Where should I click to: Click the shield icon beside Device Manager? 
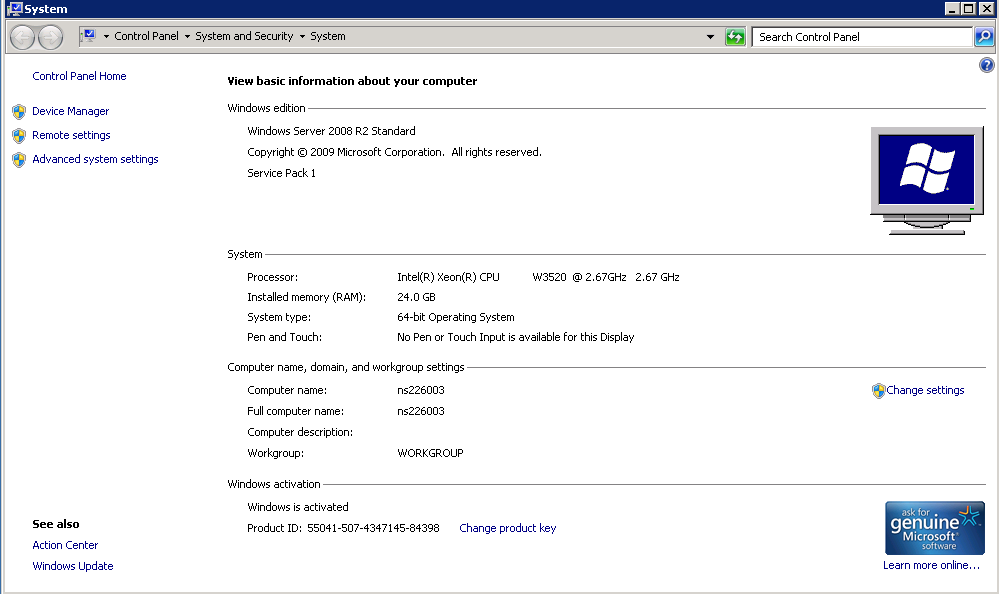19,112
